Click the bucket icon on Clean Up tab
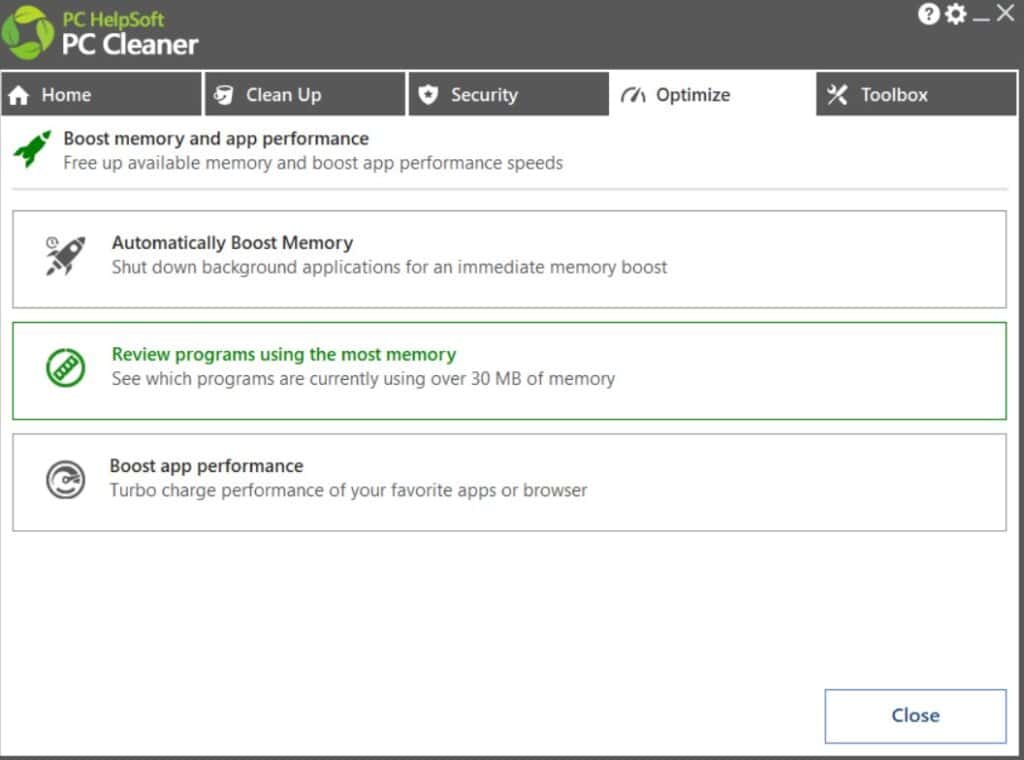The width and height of the screenshot is (1024, 760). point(223,95)
